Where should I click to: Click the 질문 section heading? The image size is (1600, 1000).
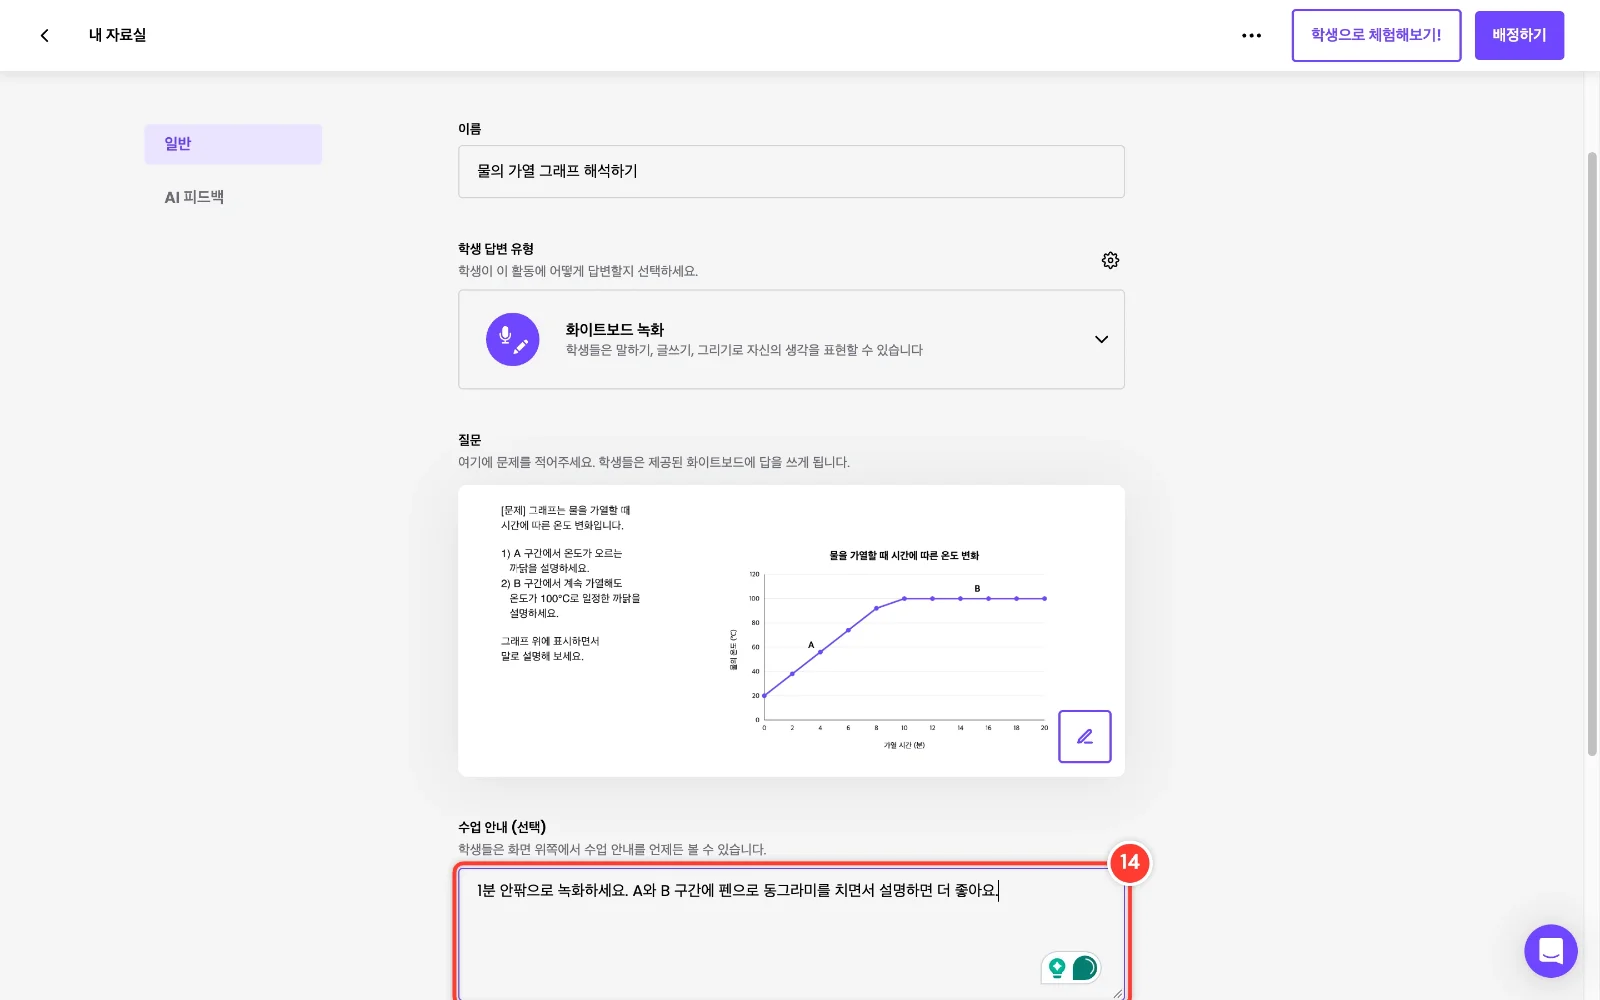click(470, 440)
